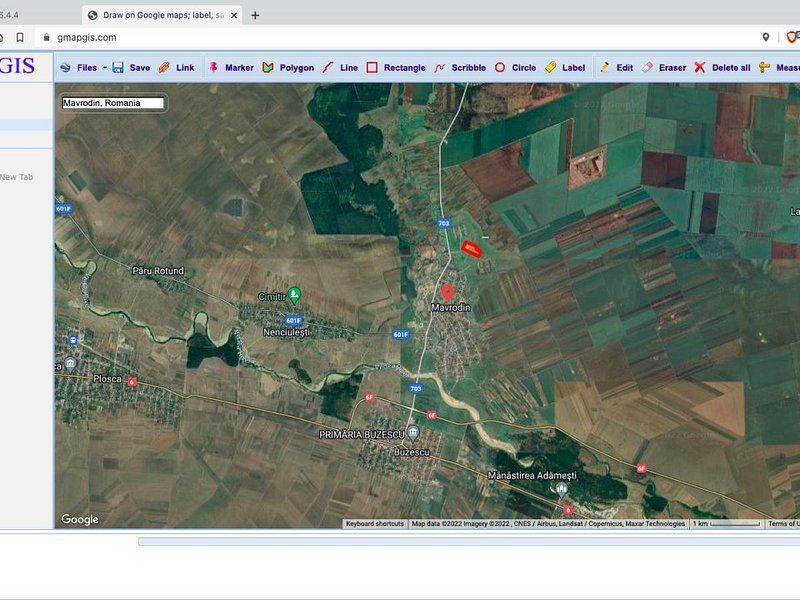The height and width of the screenshot is (600, 800).
Task: Activate the Line drawing tool
Action: coord(340,68)
